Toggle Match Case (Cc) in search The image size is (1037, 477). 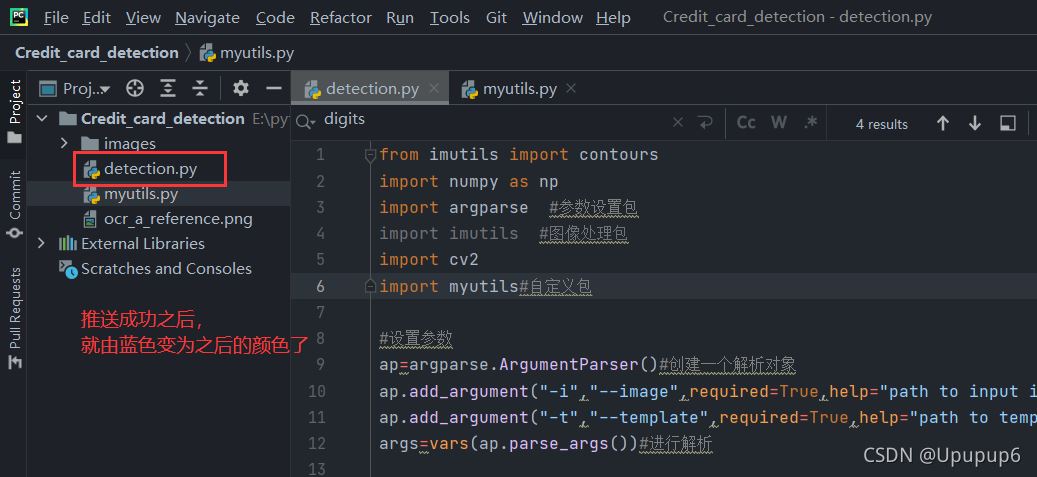pyautogui.click(x=746, y=122)
